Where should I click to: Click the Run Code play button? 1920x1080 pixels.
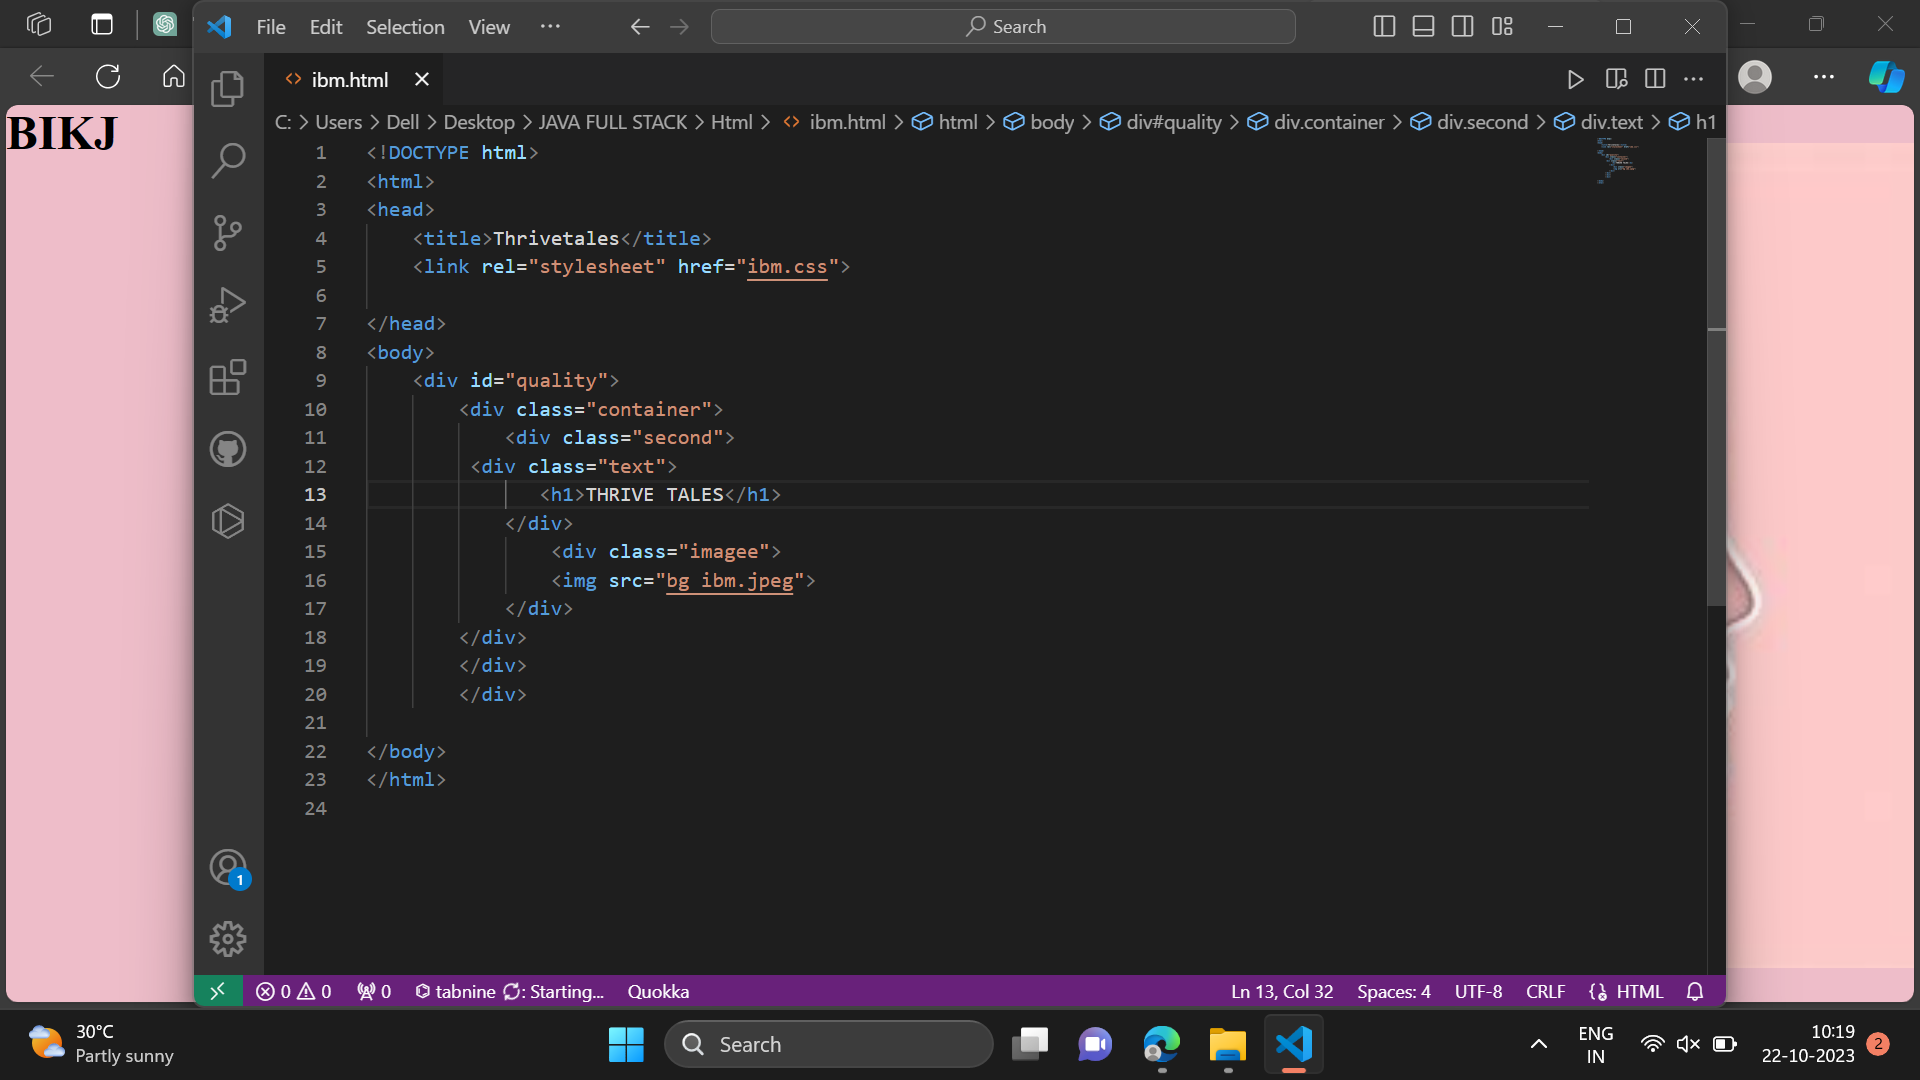click(x=1575, y=79)
